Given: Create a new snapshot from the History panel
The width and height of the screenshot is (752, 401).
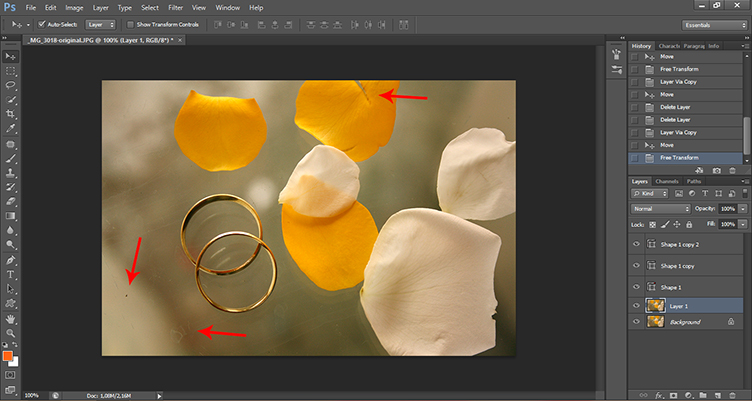Looking at the screenshot, I should pos(716,171).
